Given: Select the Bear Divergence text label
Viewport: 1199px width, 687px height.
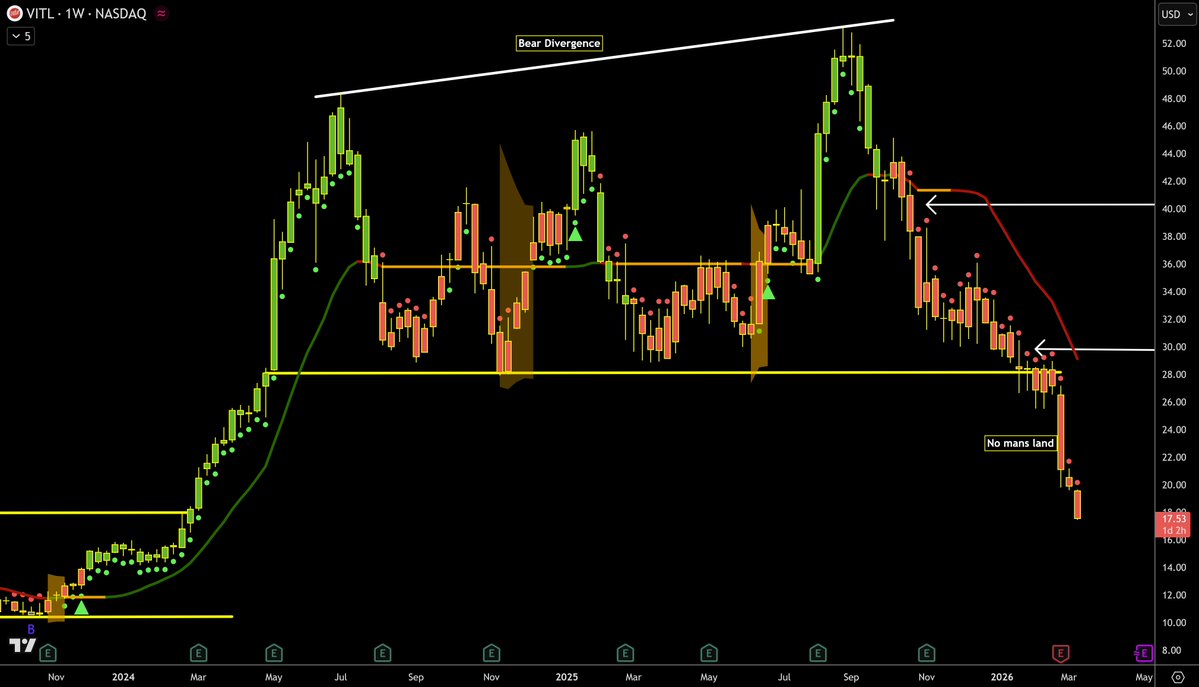Looking at the screenshot, I should pos(559,43).
